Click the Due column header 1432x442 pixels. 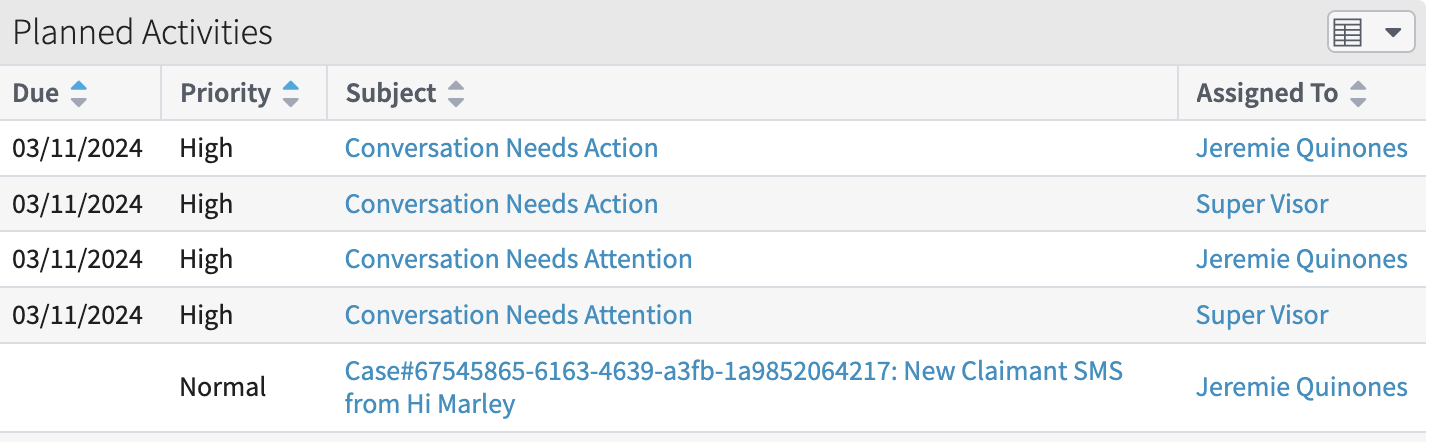pyautogui.click(x=36, y=94)
